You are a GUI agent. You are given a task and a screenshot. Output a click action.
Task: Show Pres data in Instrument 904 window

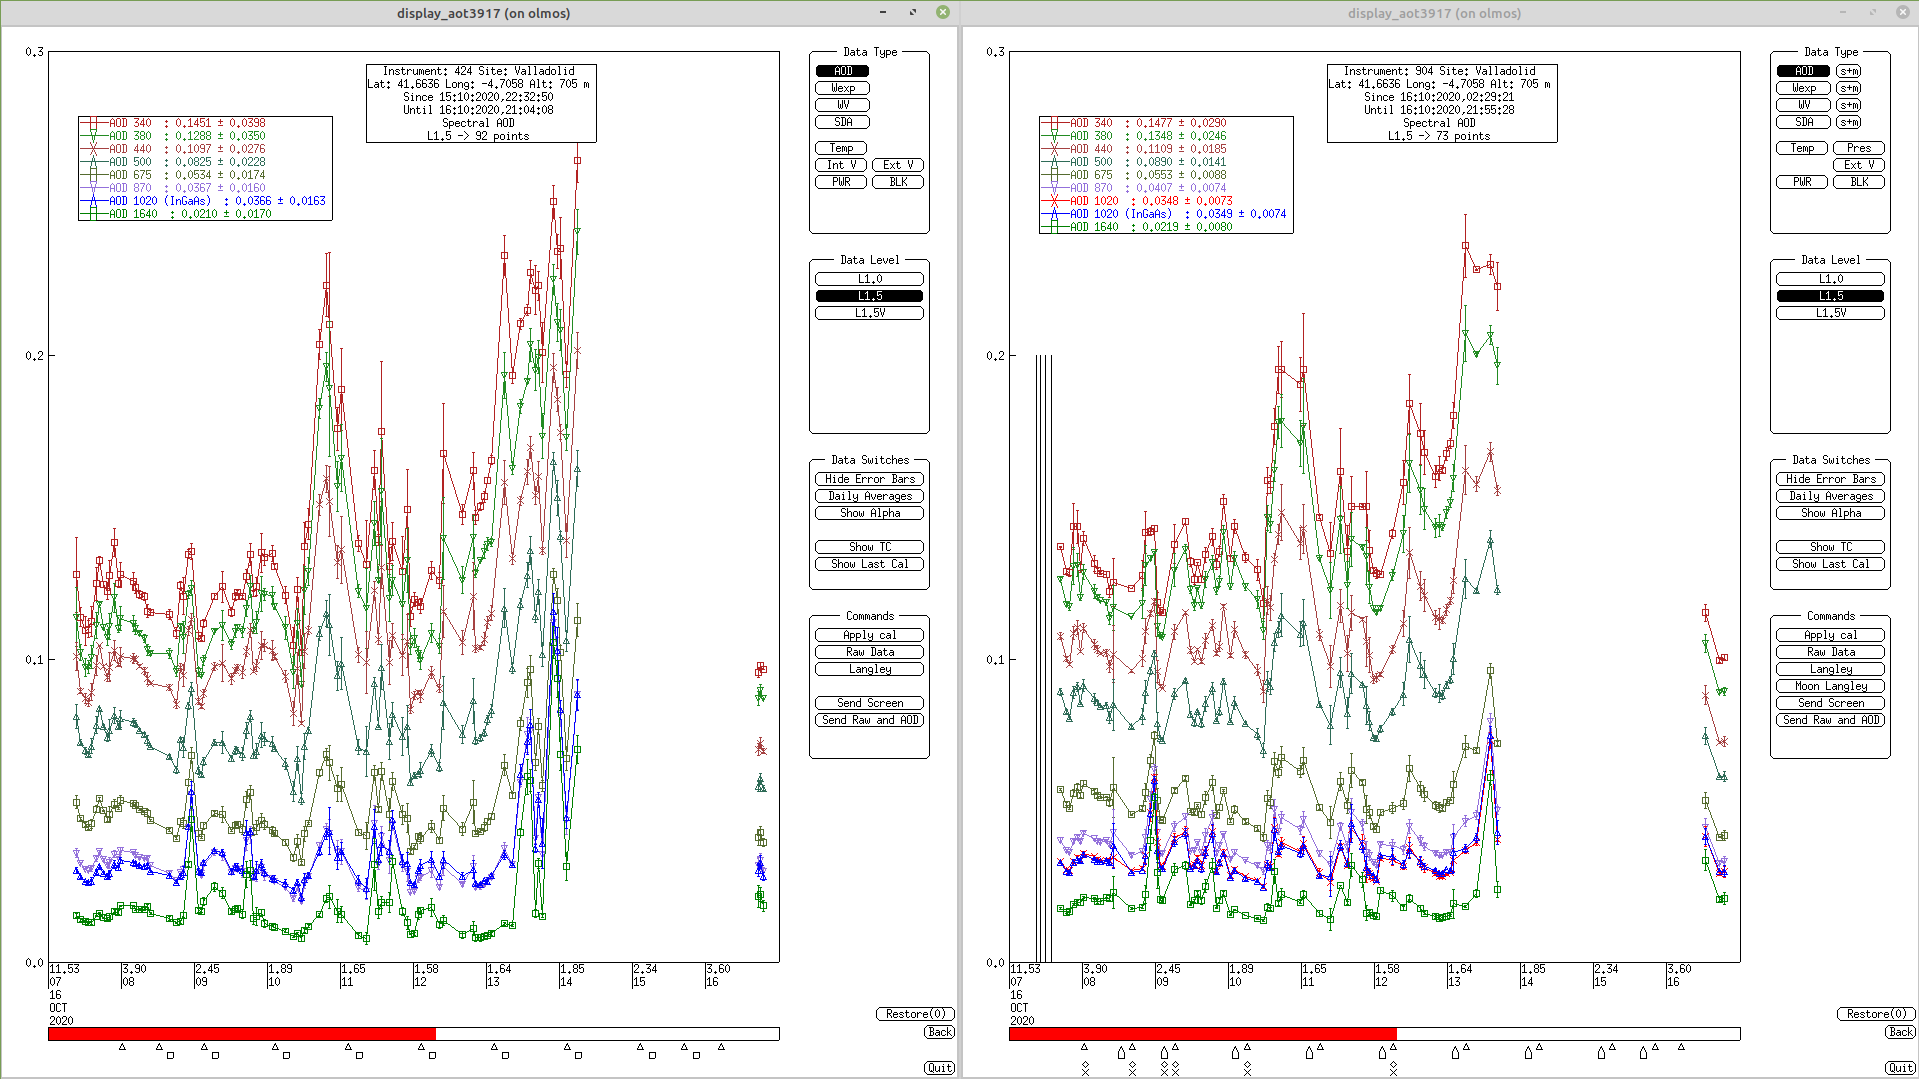1859,148
